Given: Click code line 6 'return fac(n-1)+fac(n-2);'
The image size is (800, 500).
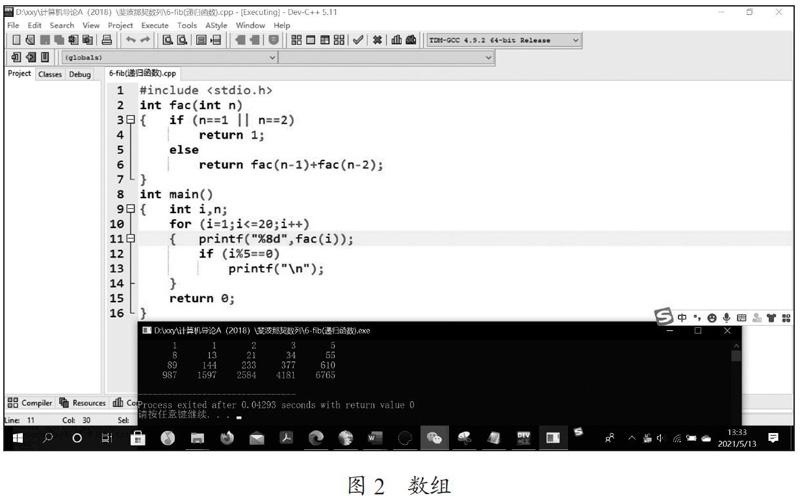Looking at the screenshot, I should coord(291,164).
